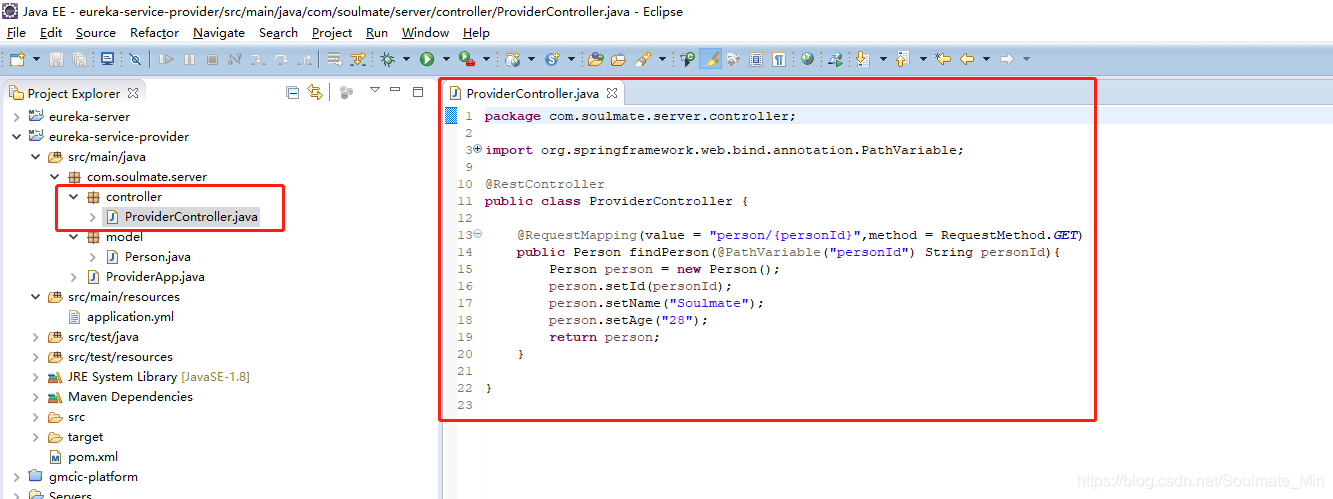Minimize the Project Explorer panel
Image resolution: width=1333 pixels, height=499 pixels.
pyautogui.click(x=397, y=91)
